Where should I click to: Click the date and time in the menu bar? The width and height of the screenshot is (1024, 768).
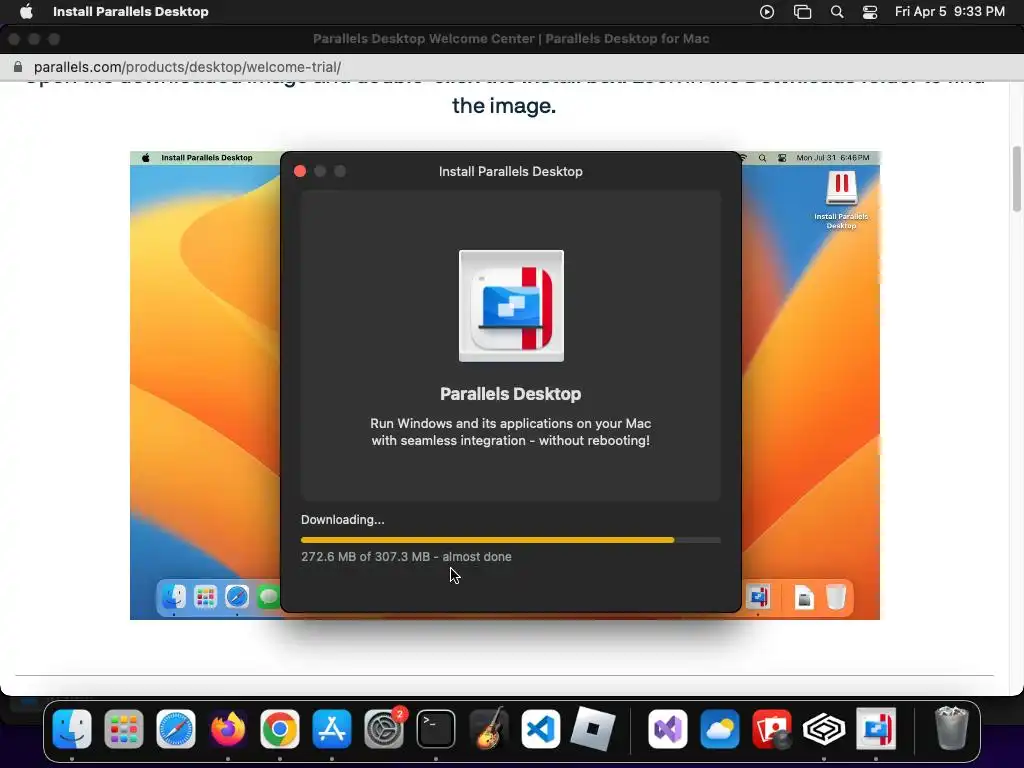[950, 12]
